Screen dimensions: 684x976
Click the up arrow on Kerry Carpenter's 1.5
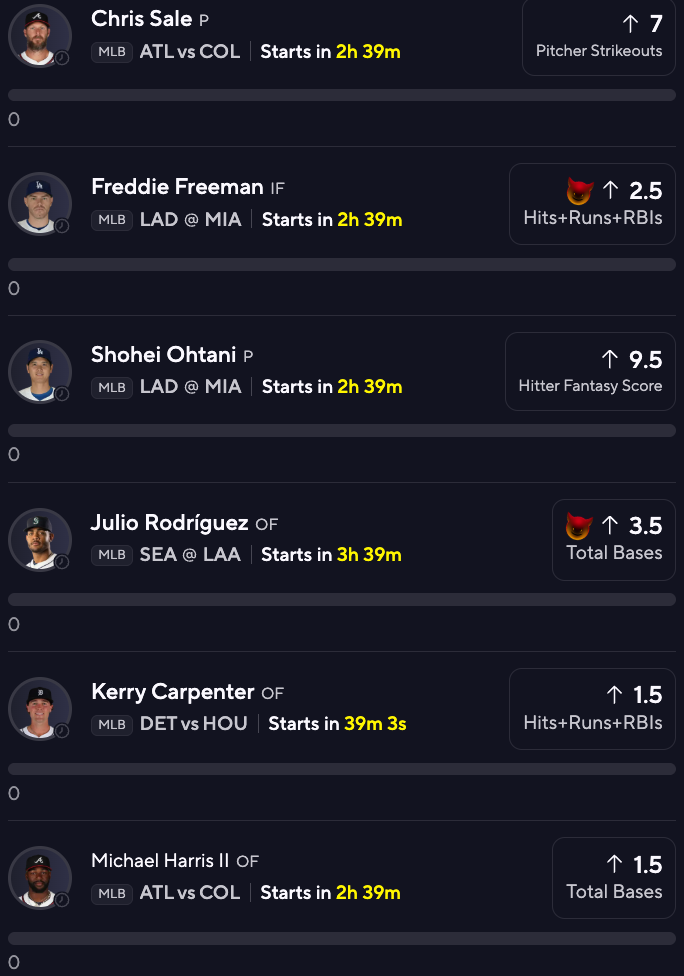[x=615, y=695]
